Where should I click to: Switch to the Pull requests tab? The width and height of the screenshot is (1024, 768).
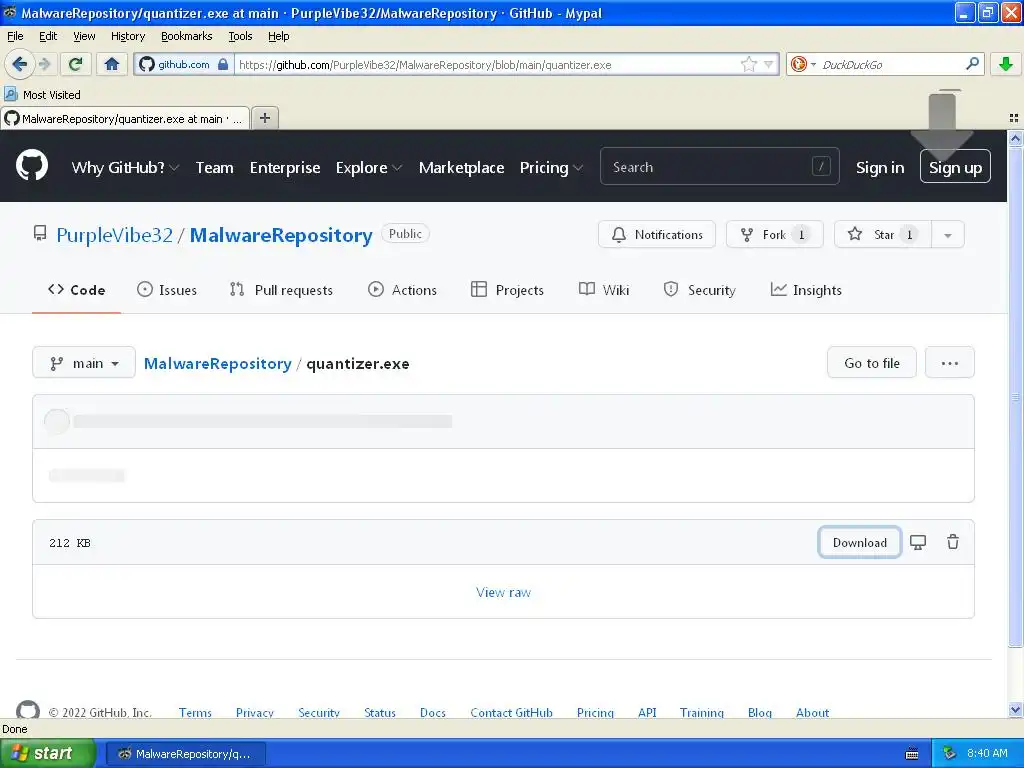tap(281, 290)
